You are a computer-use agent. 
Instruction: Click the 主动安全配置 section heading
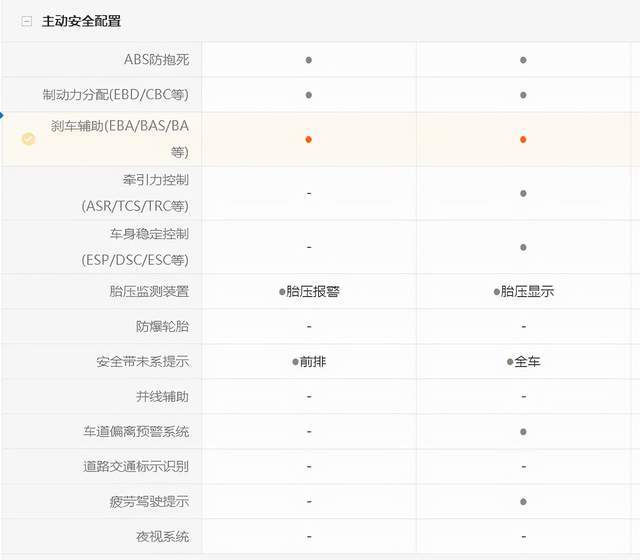pos(81,21)
